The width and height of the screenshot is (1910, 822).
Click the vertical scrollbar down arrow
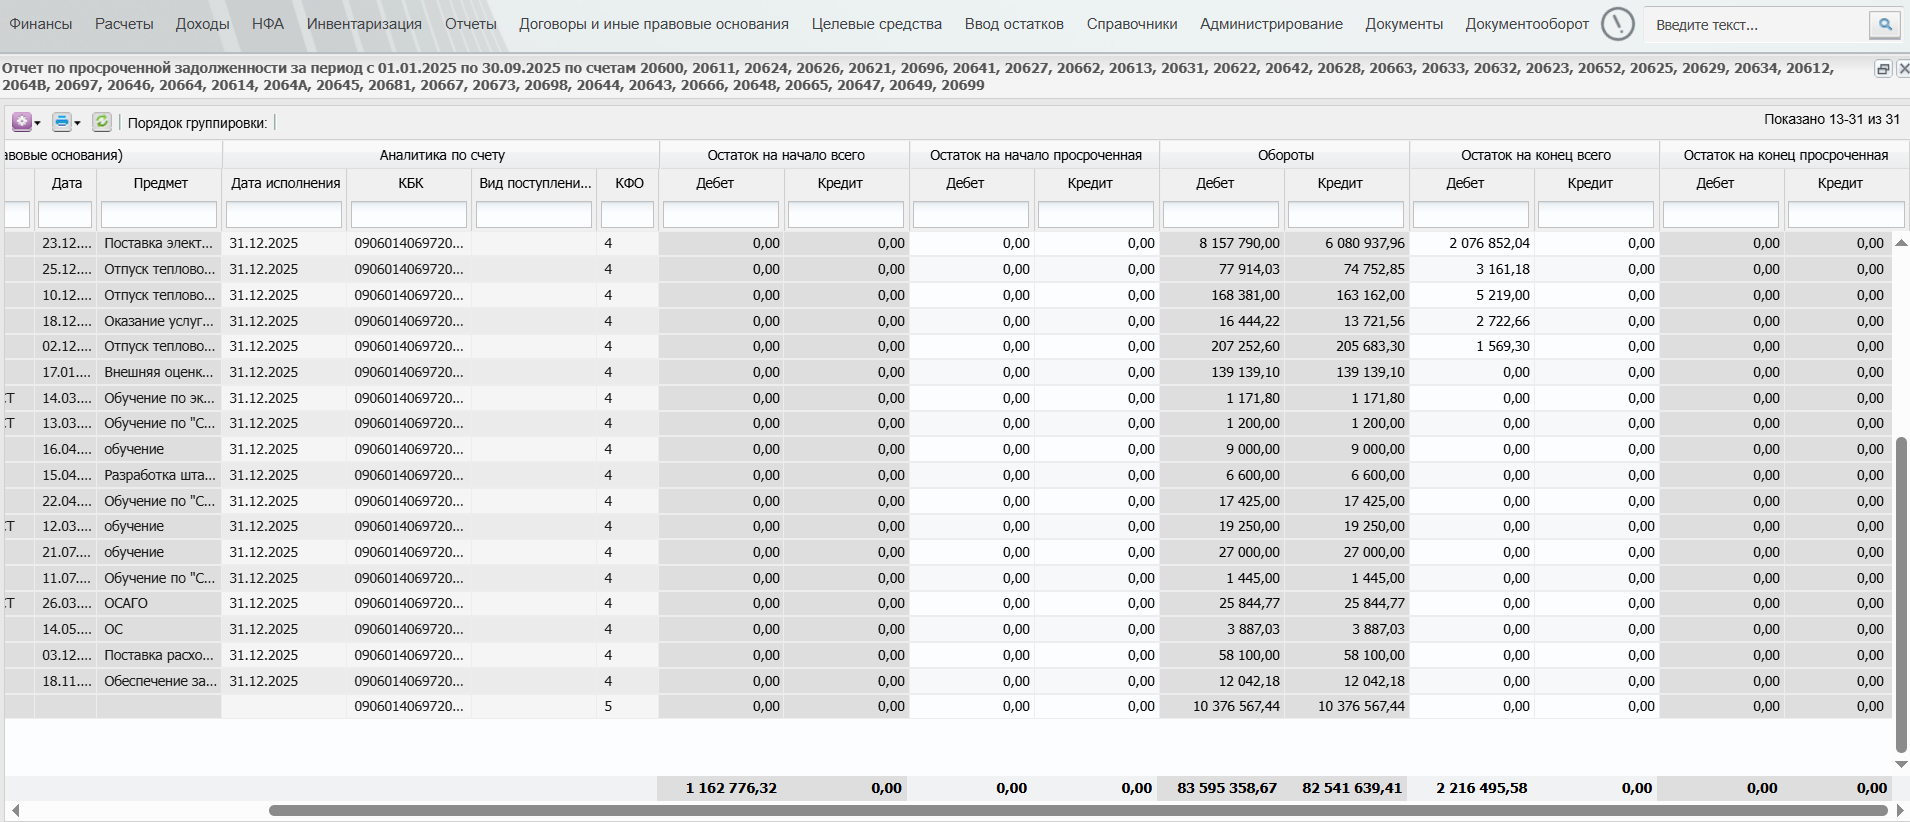tap(1901, 765)
